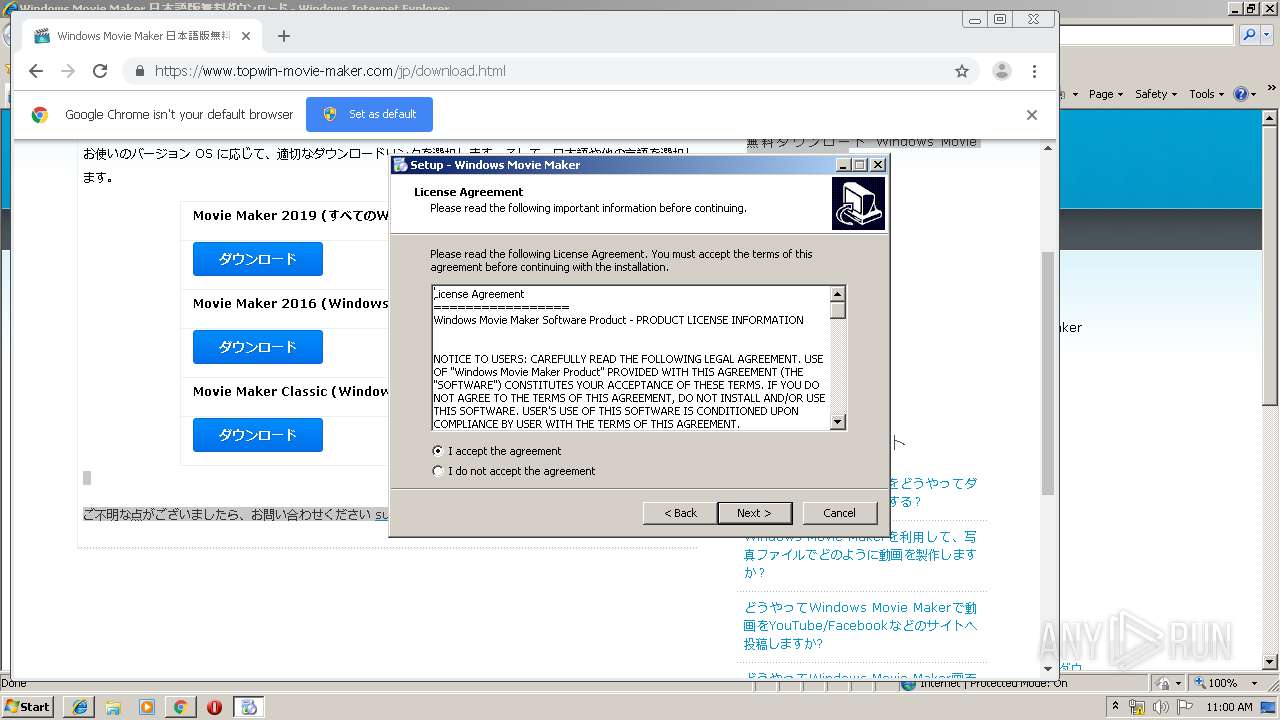The width and height of the screenshot is (1280, 720).
Task: Bookmark page with Chrome star icon
Action: coord(962,71)
